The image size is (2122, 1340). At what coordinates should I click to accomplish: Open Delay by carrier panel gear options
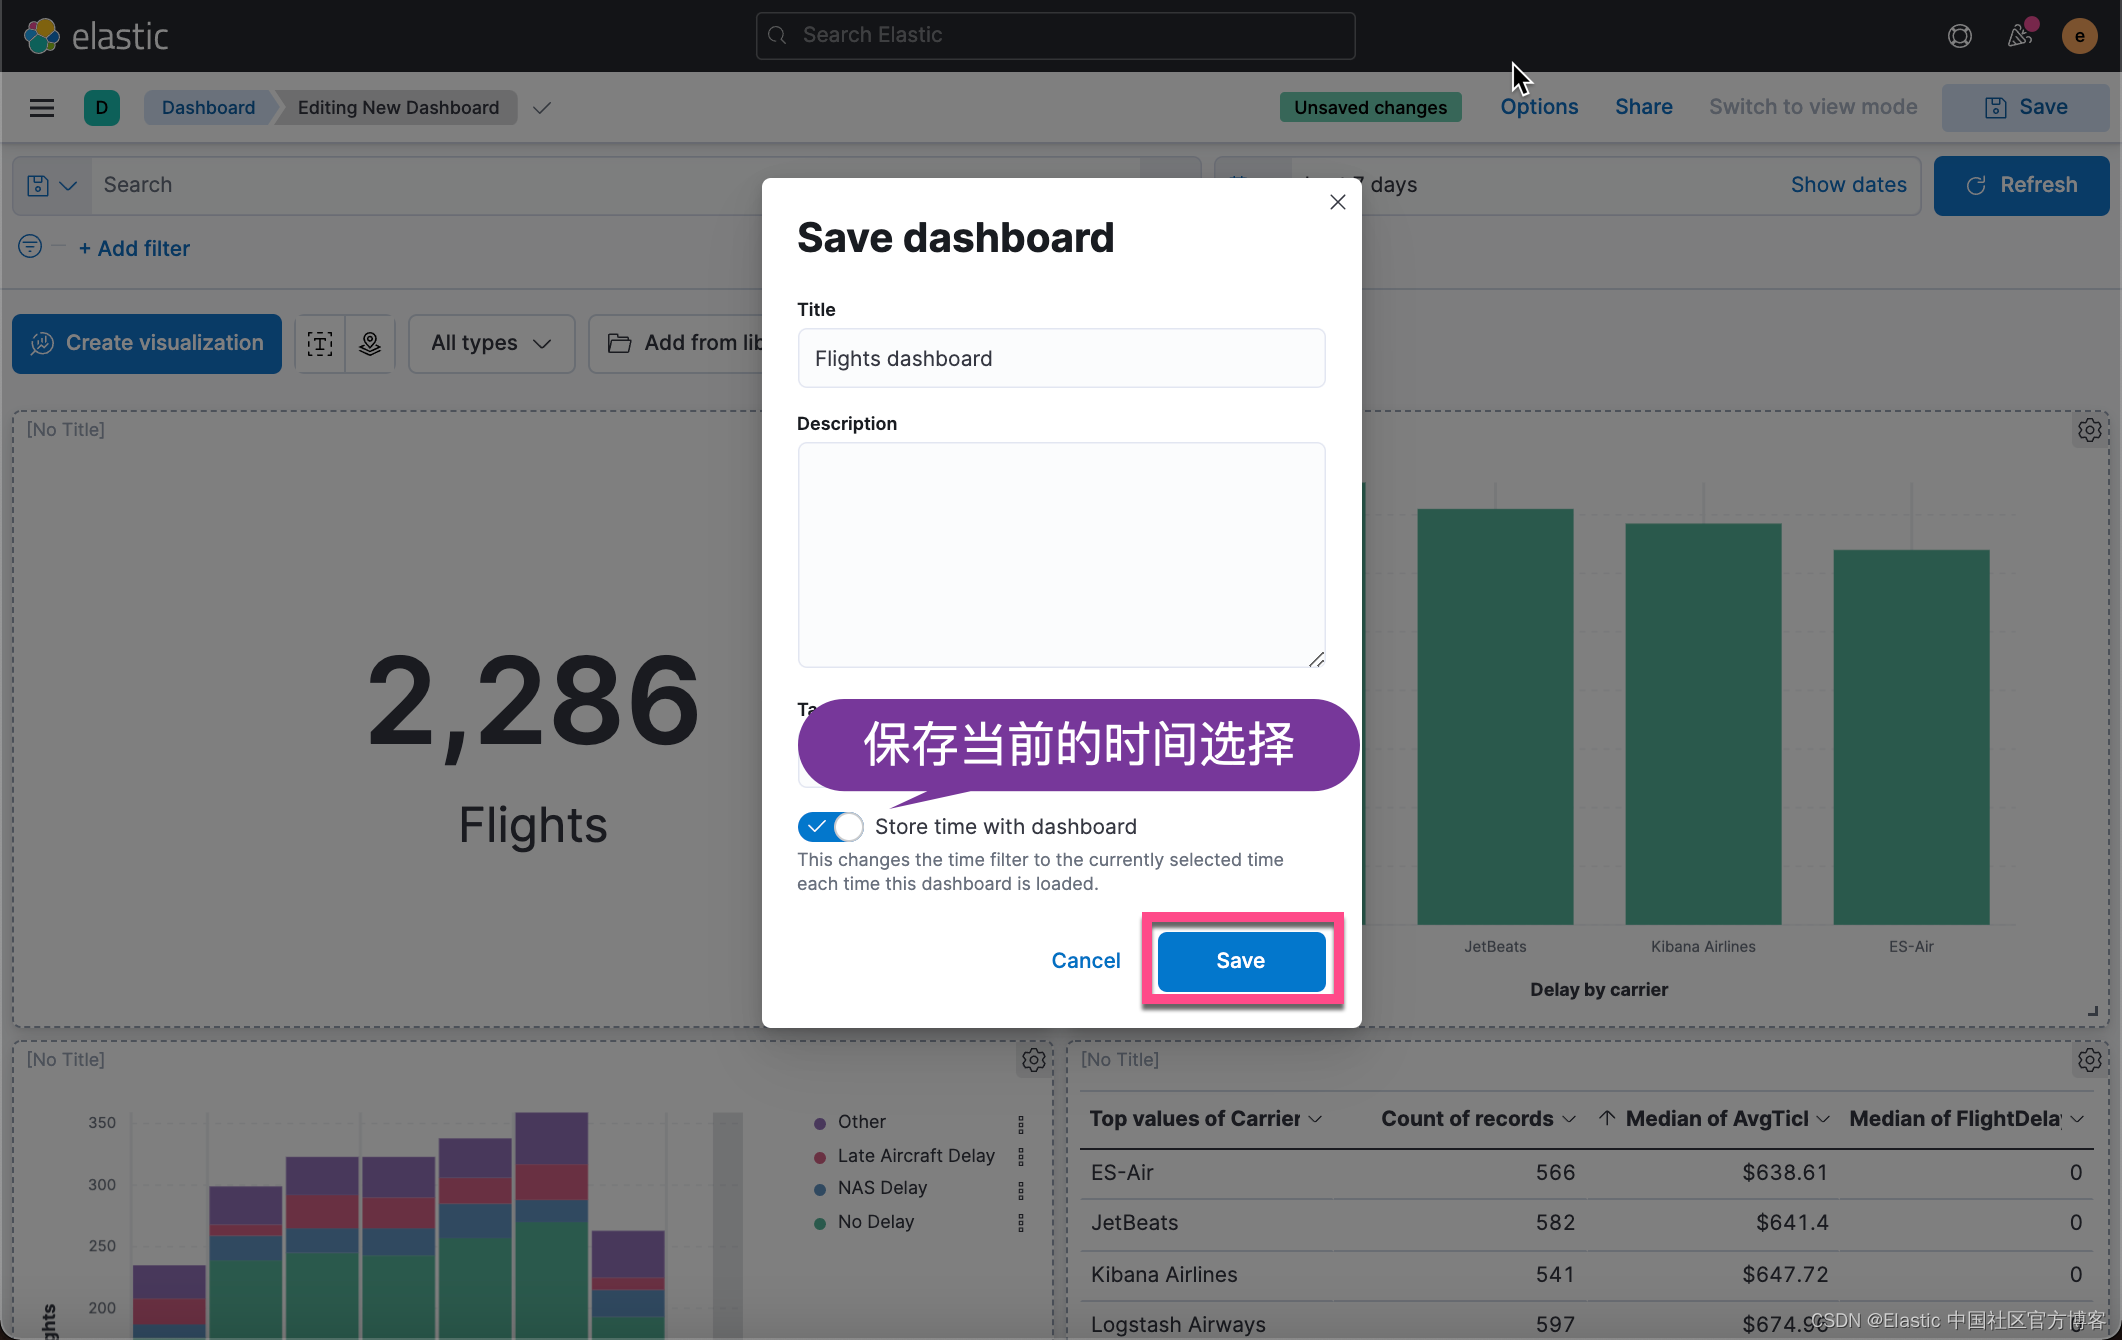tap(2089, 430)
